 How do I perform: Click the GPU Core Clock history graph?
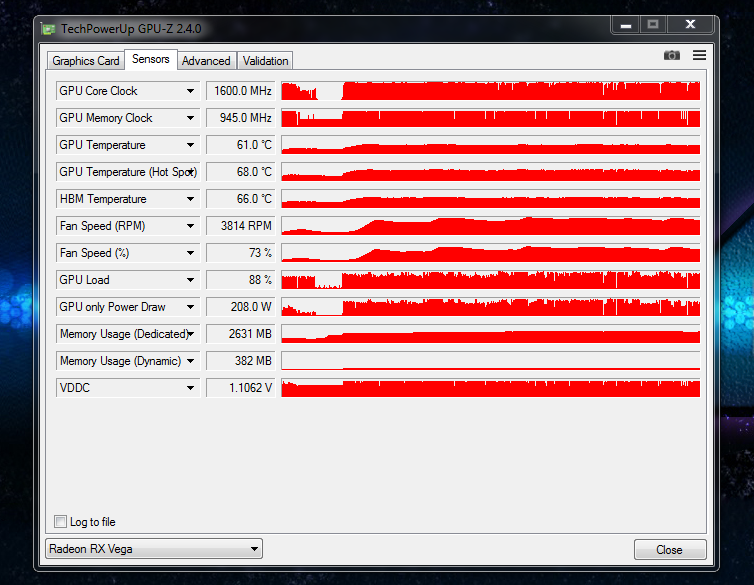coord(490,91)
